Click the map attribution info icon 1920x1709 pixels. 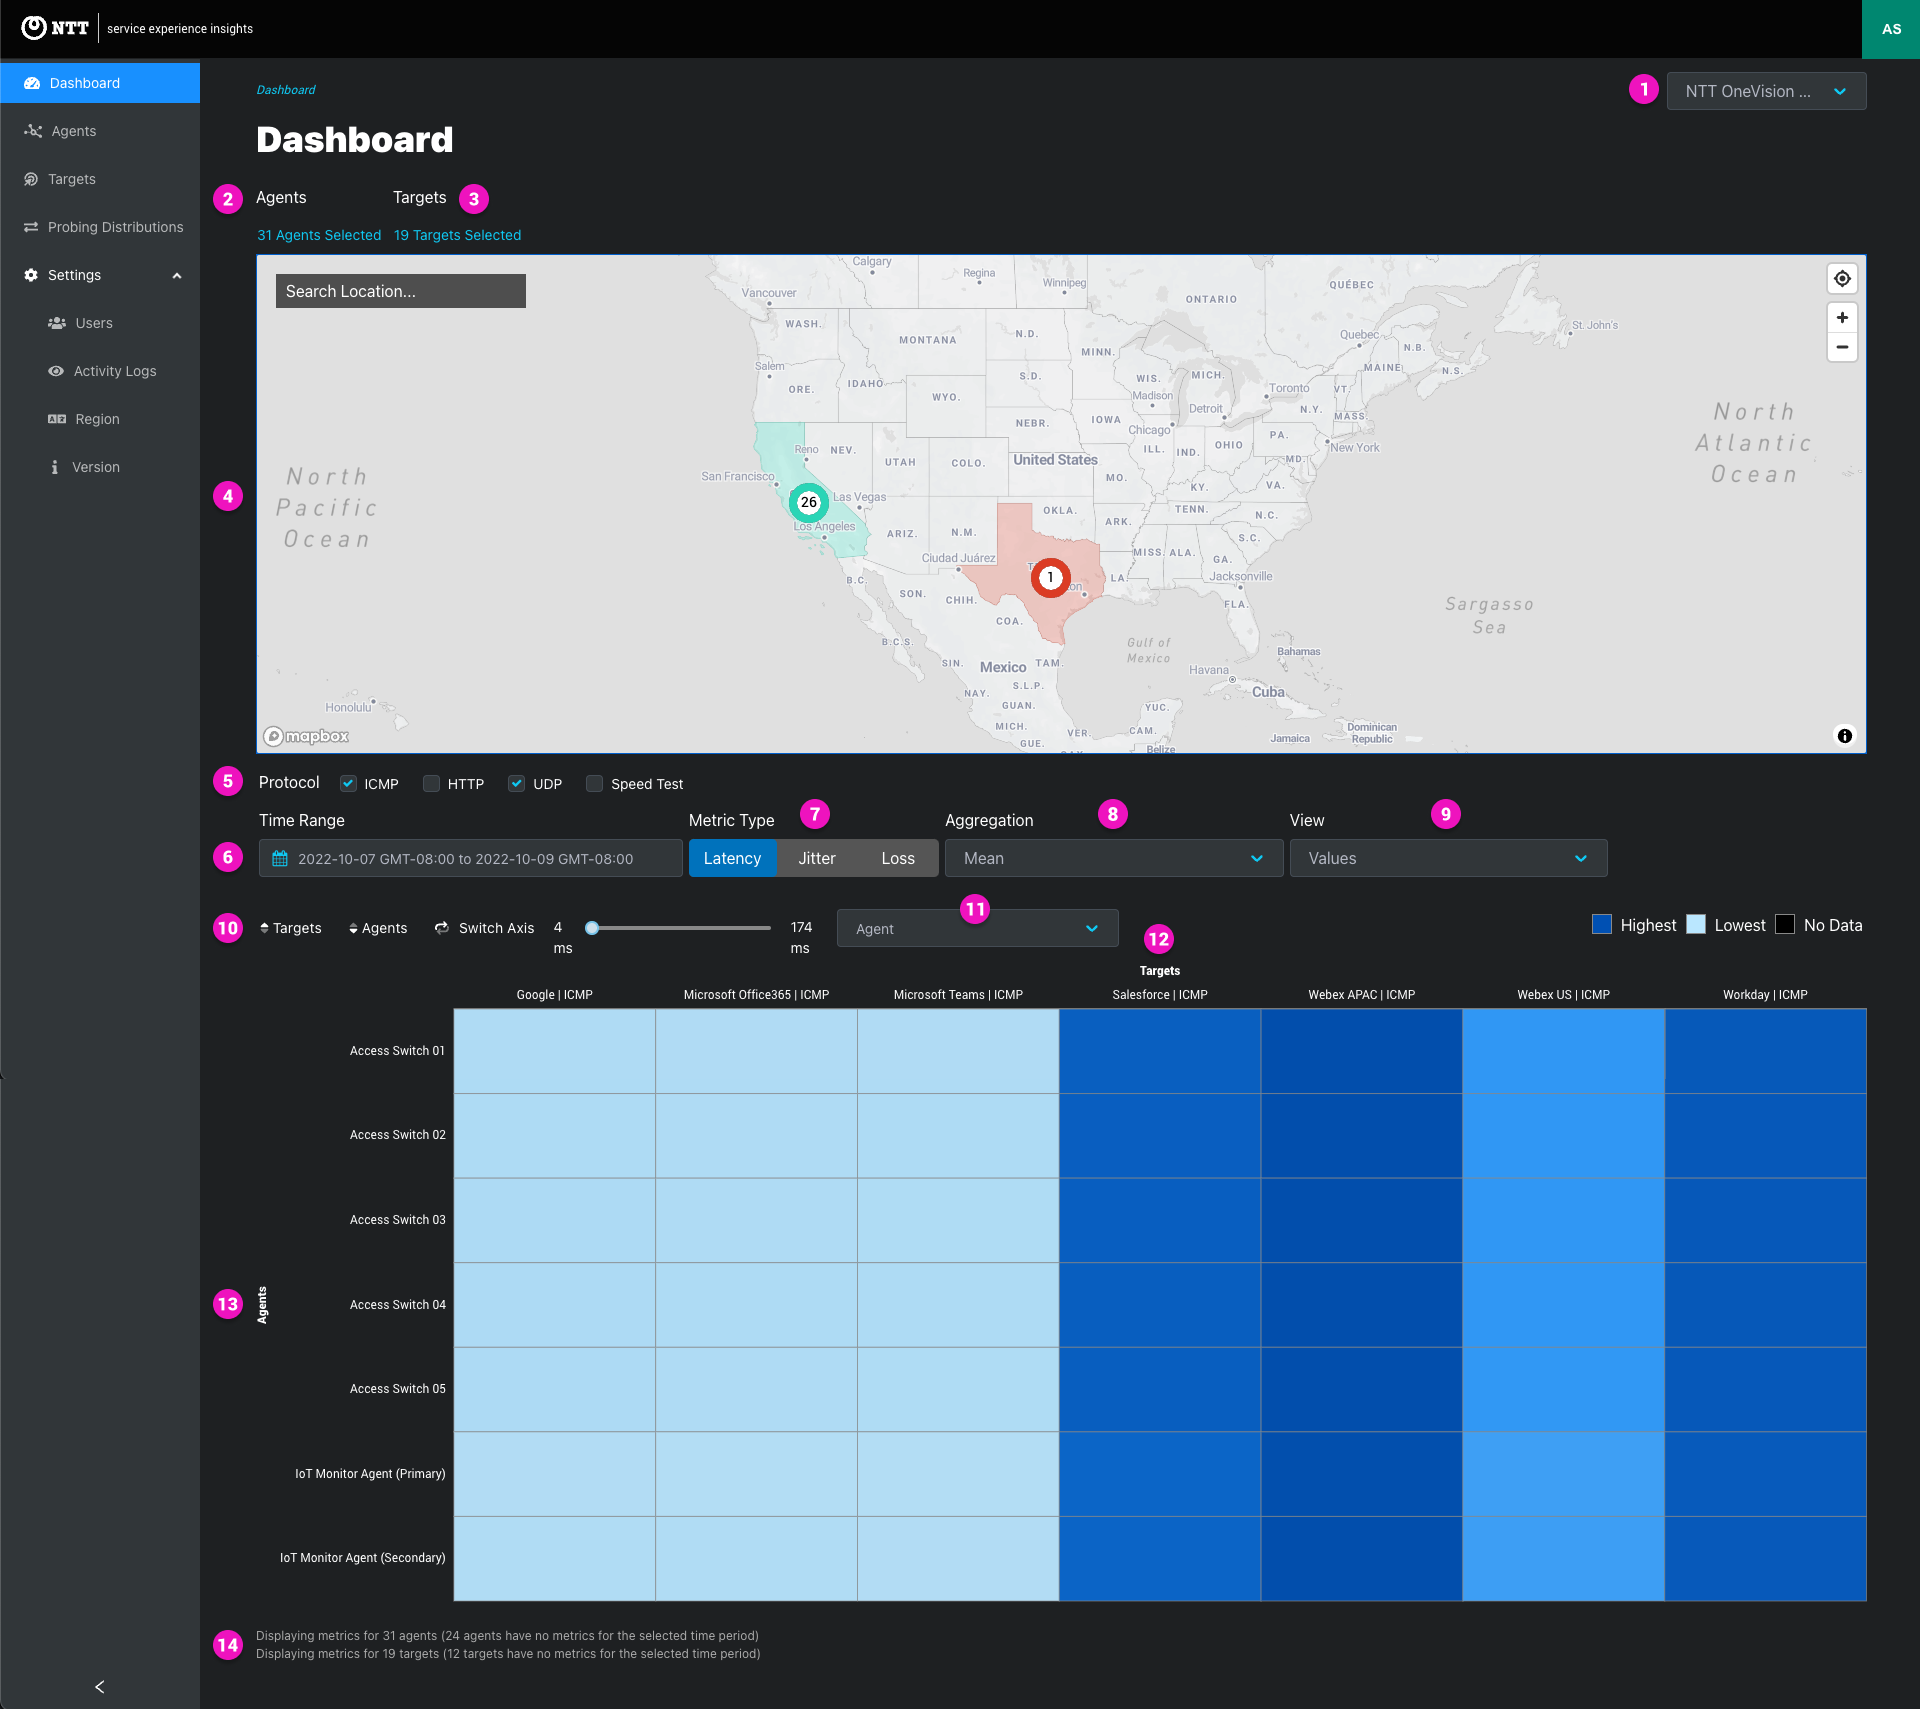click(1844, 736)
